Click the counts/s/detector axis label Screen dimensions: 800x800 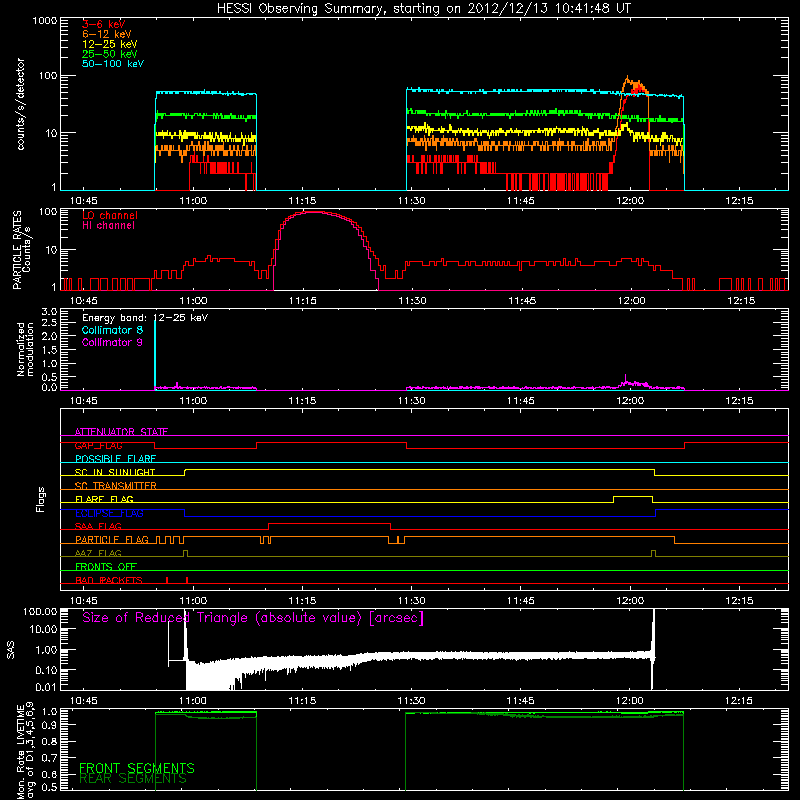tap(20, 104)
